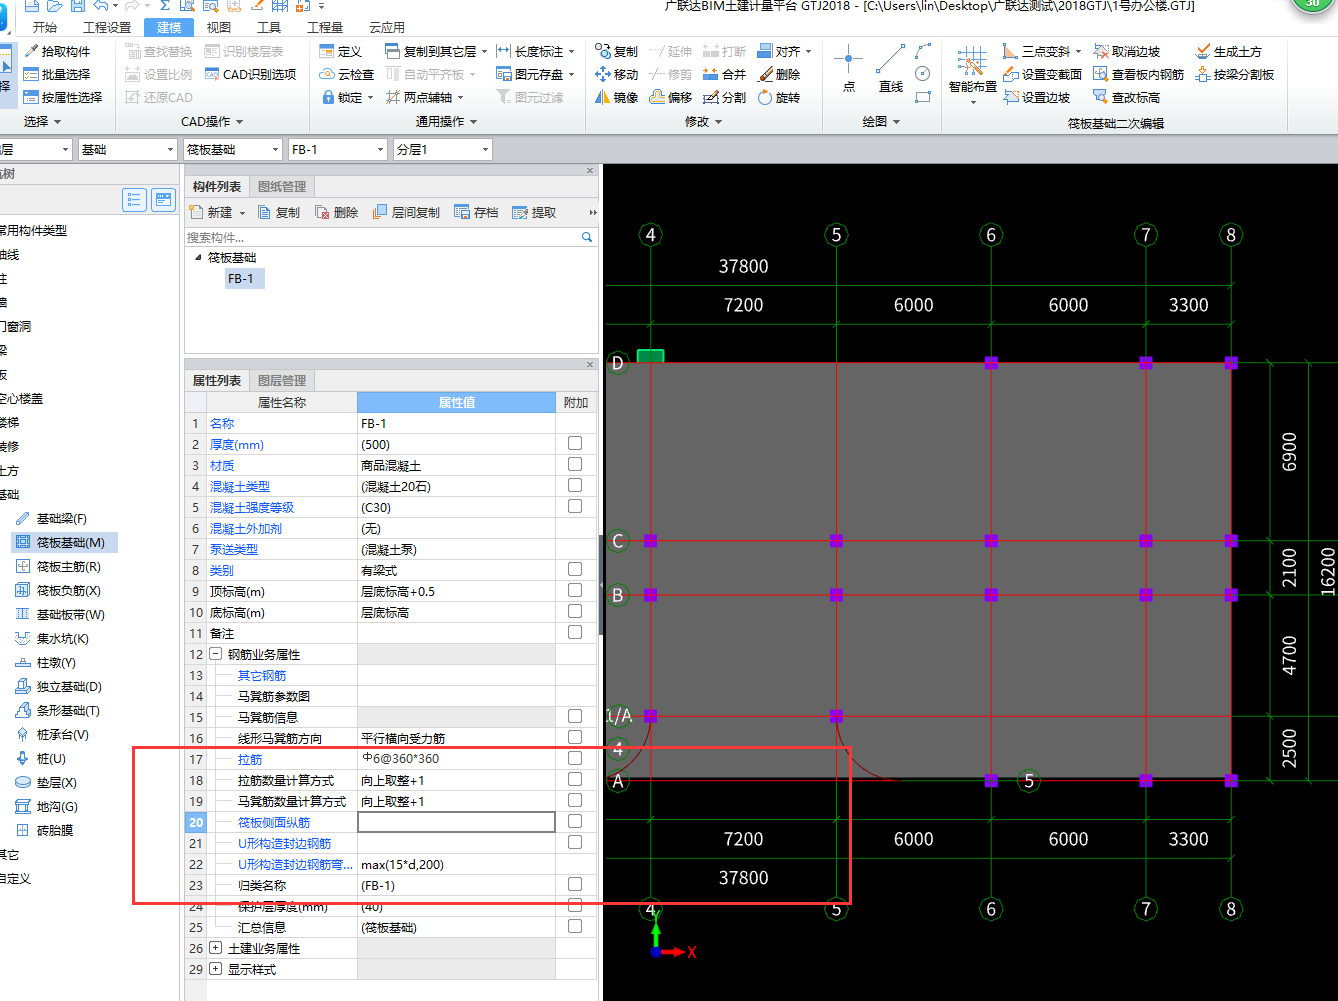Toggle 附加 checkbox for 拉筋 row

(x=575, y=759)
